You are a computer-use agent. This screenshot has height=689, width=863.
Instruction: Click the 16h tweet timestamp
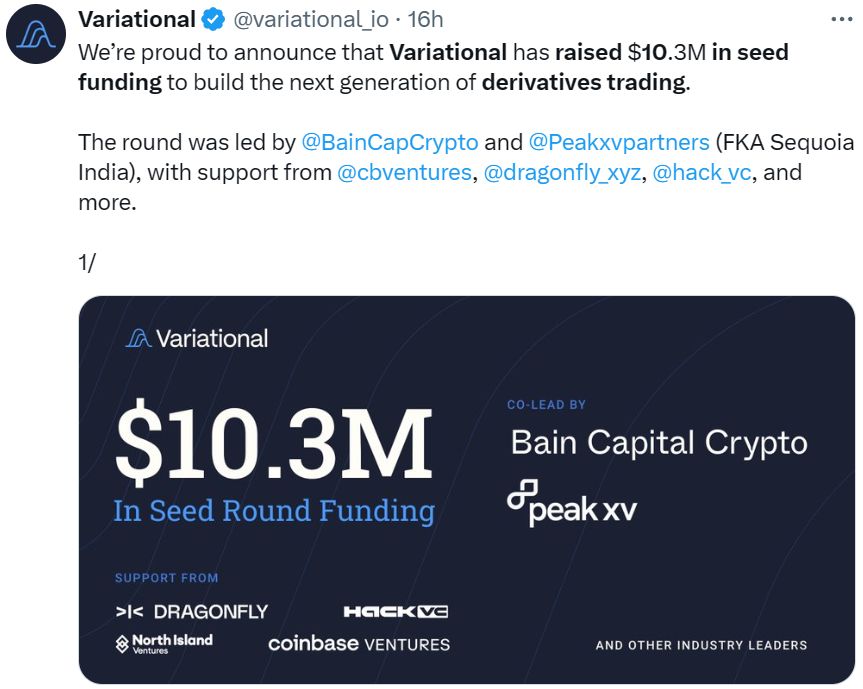pyautogui.click(x=426, y=19)
